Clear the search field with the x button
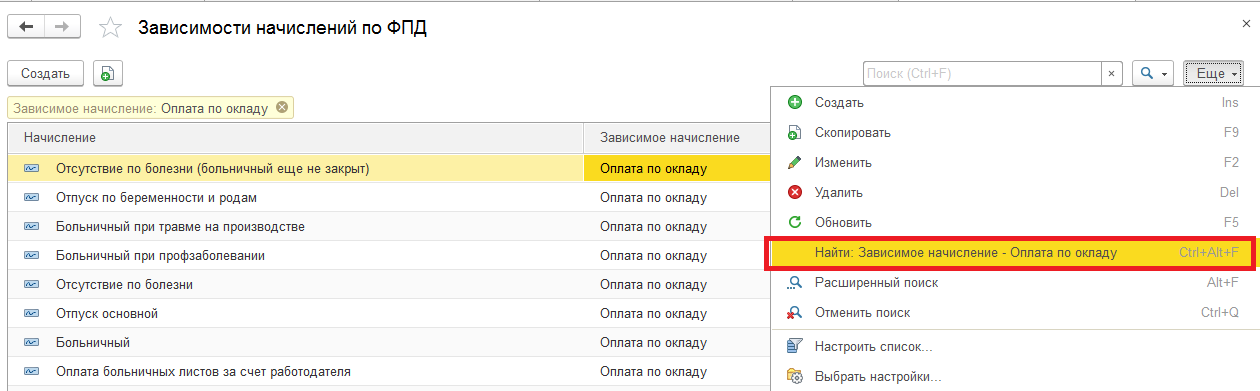1260x391 pixels. click(x=1112, y=73)
